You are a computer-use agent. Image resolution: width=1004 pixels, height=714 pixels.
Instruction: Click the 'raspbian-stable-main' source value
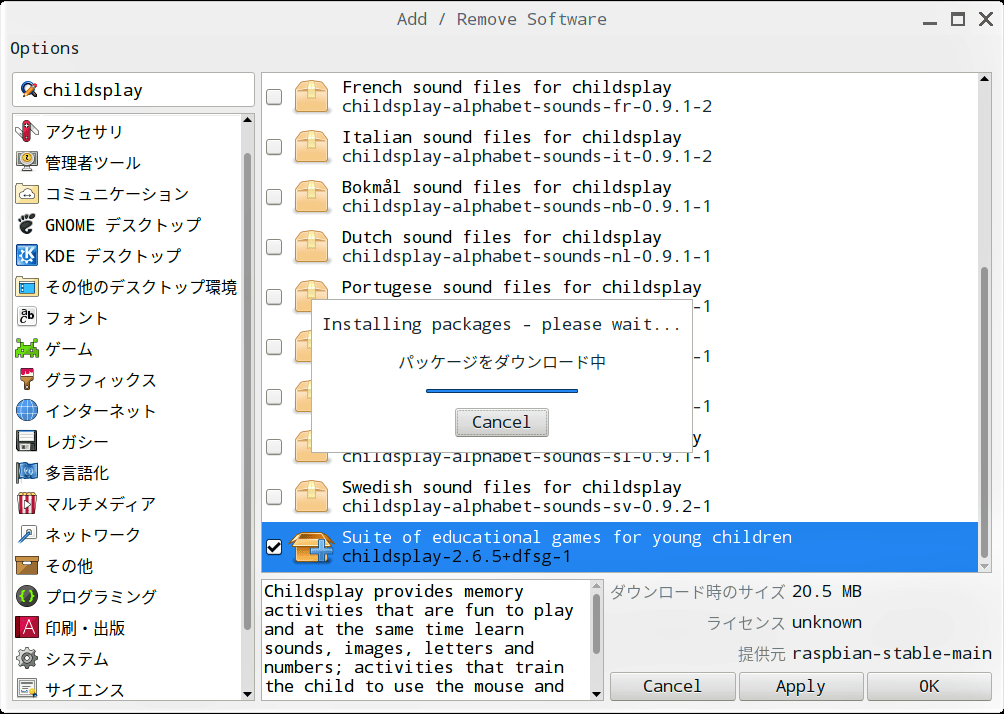tap(892, 654)
